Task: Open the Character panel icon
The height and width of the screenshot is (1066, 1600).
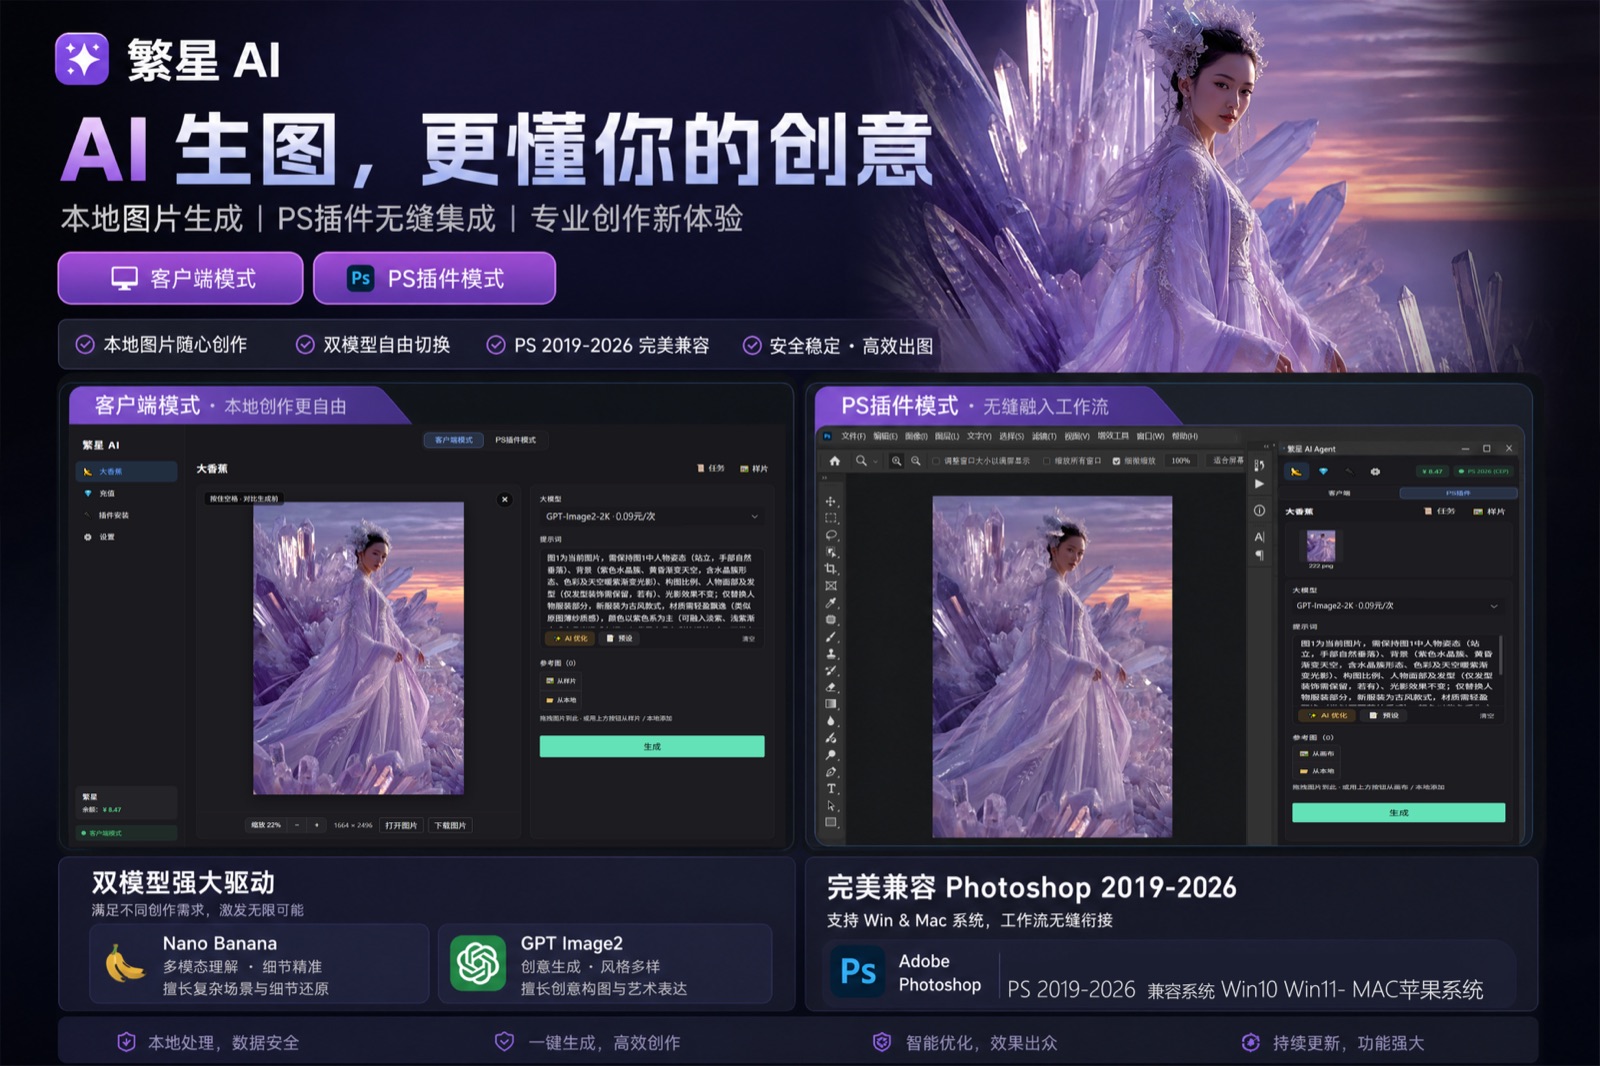Action: click(1259, 537)
